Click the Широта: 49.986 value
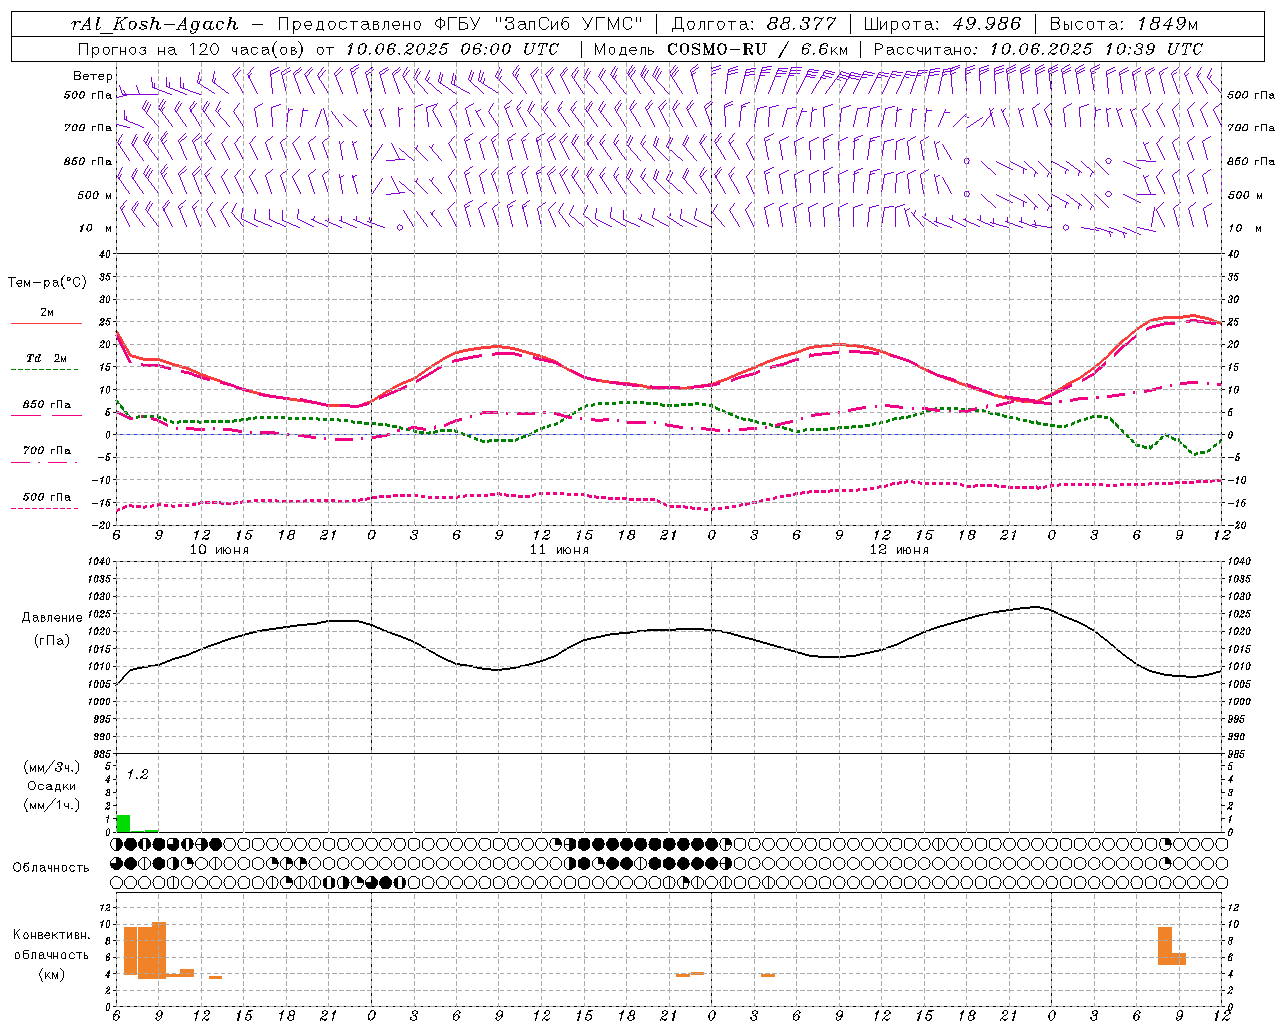Screen dimensions: 1280x1024 [942, 24]
